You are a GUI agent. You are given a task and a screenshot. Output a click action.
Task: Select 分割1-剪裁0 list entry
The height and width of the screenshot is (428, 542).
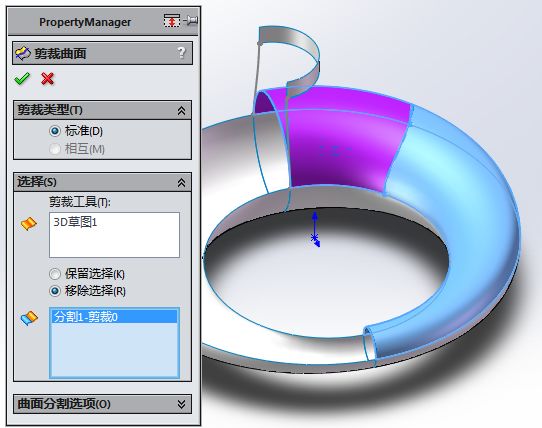click(114, 317)
